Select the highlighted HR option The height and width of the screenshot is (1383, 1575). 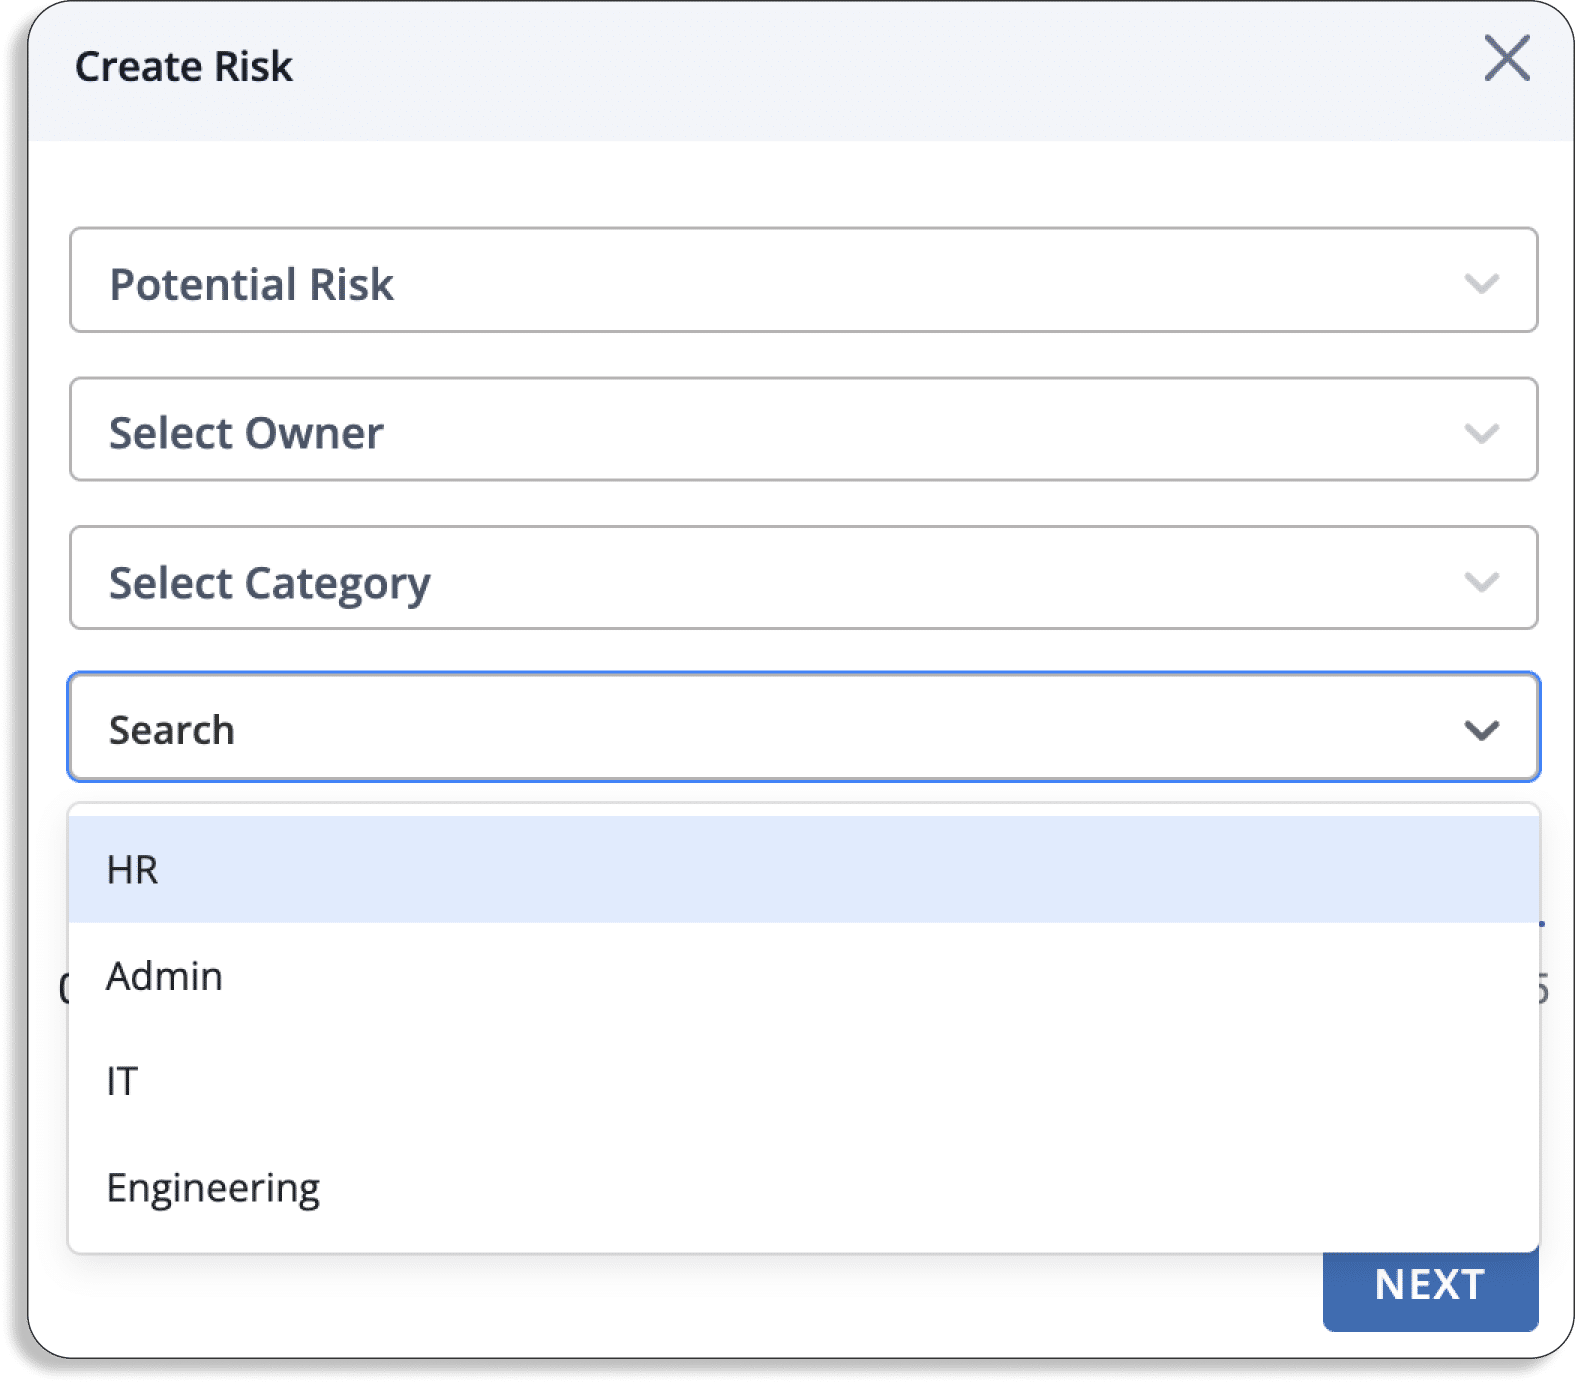(803, 869)
